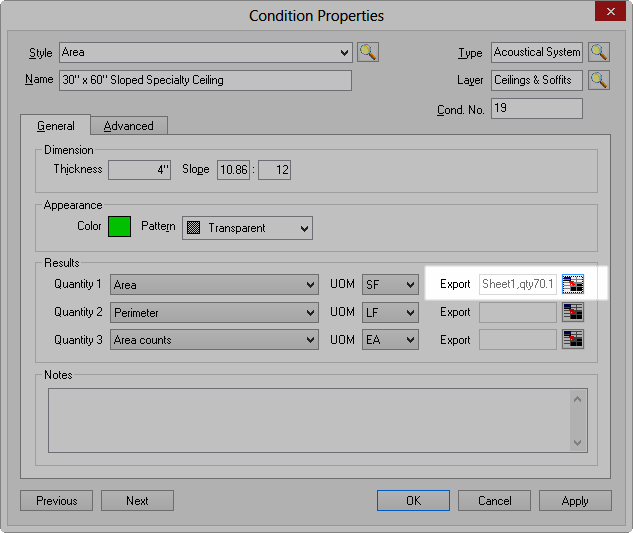This screenshot has height=533, width=633.
Task: Click the Cond. No. field showing 19
Action: (x=537, y=108)
